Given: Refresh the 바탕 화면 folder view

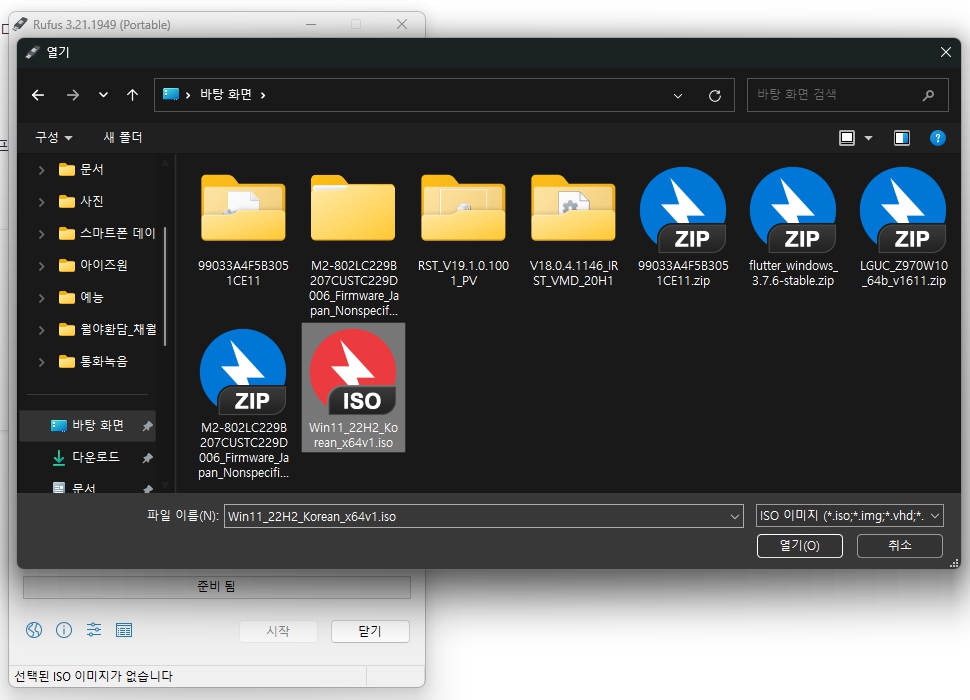Looking at the screenshot, I should (715, 96).
